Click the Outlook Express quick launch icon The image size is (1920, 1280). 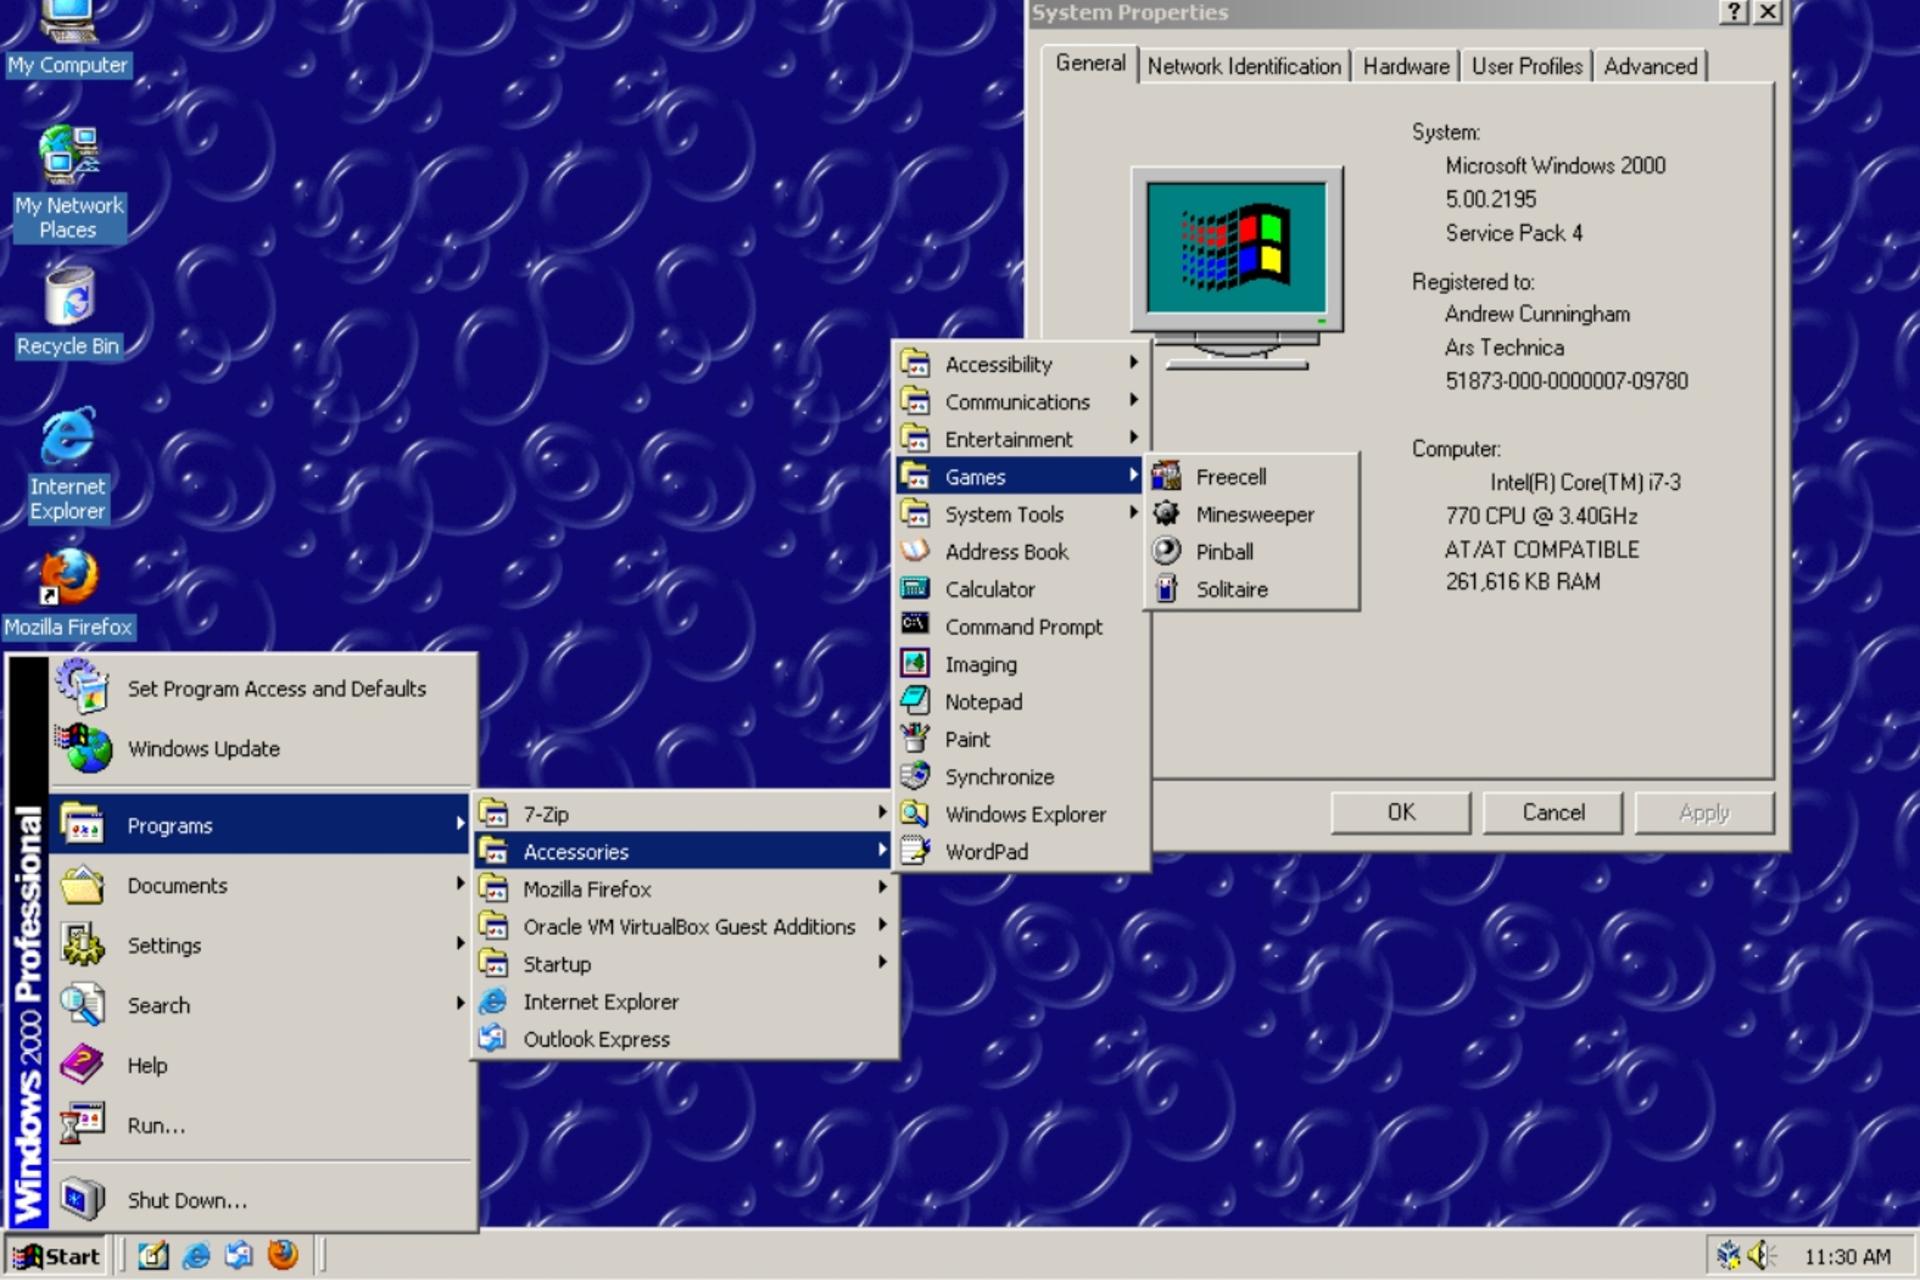pos(239,1255)
